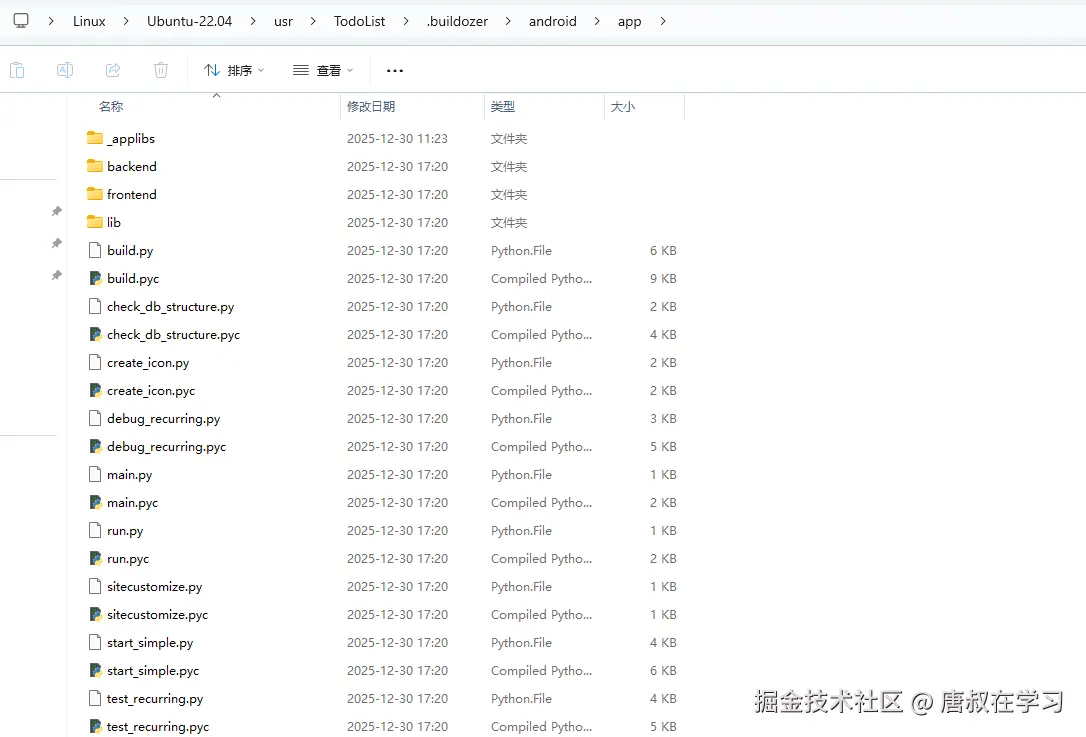Click the 4 KB size of check_db_structure.pyc
The image size is (1086, 737).
[x=663, y=335]
